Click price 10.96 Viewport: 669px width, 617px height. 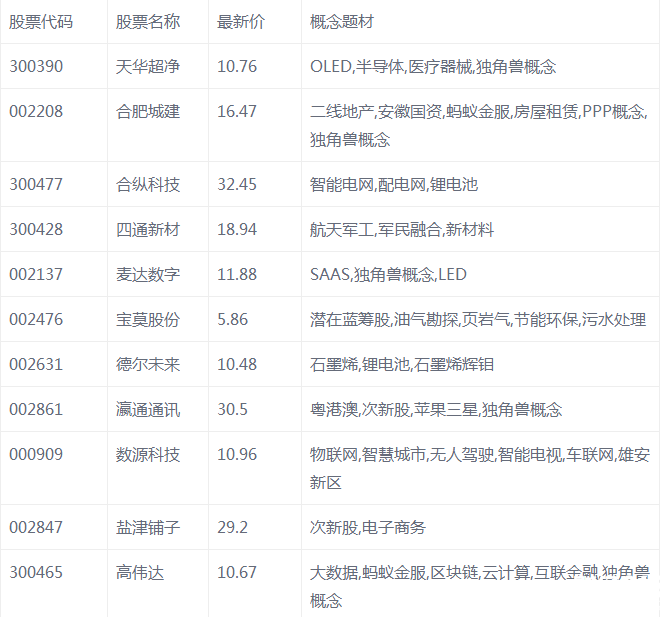coord(237,455)
